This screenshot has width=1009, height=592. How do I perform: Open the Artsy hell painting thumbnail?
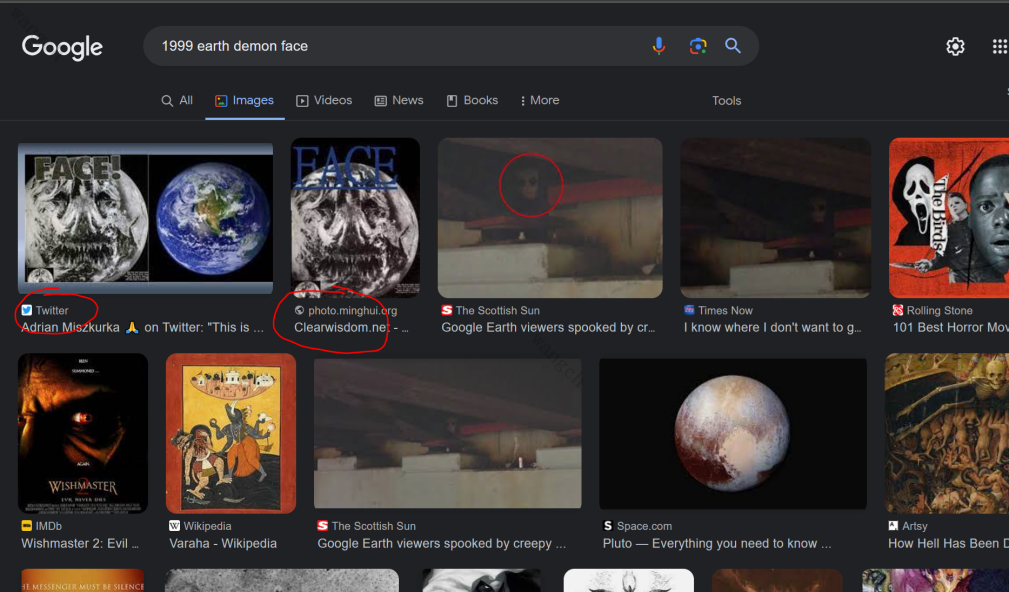pyautogui.click(x=947, y=433)
